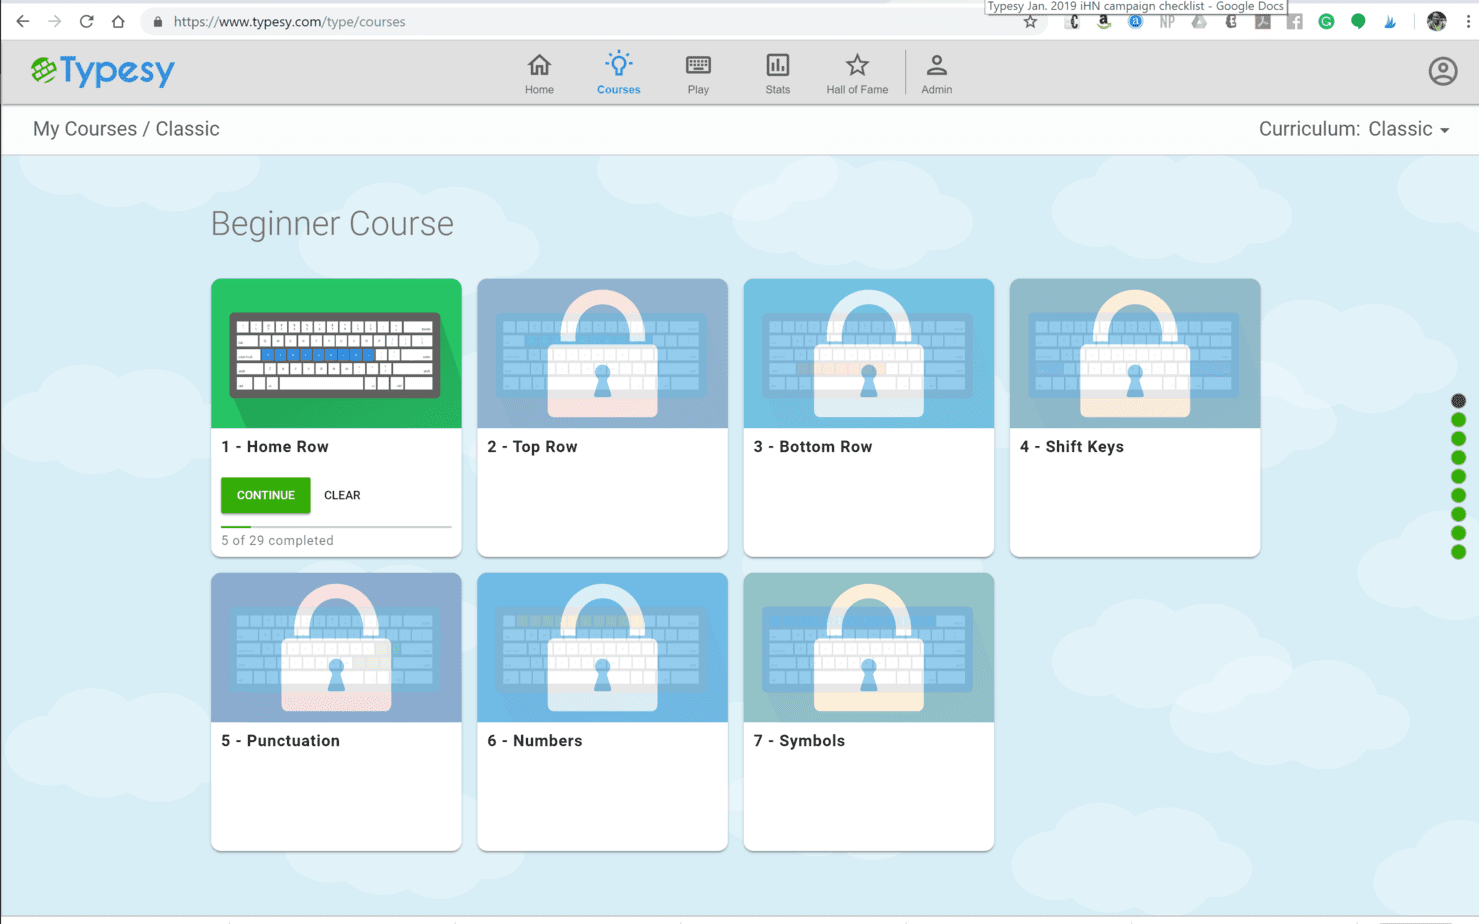Click CLEAR on Home Row course

point(342,495)
